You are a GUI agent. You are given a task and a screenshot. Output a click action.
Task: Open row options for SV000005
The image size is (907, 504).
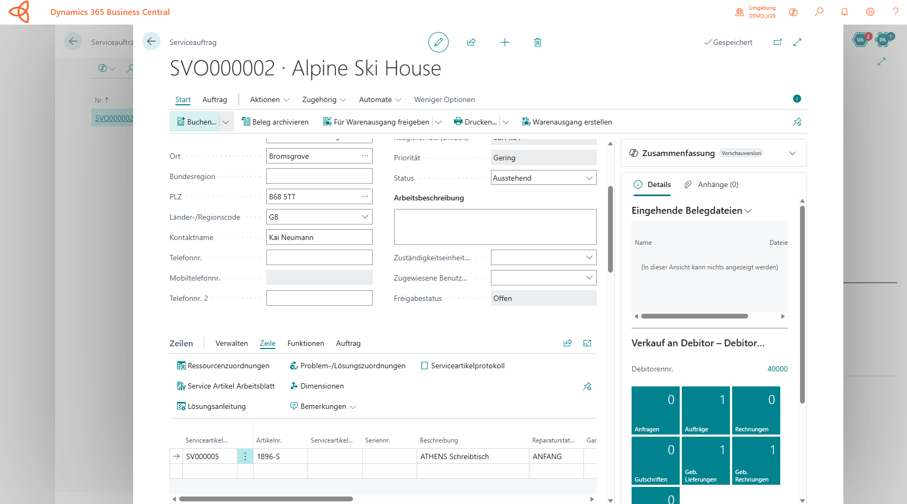(x=245, y=457)
